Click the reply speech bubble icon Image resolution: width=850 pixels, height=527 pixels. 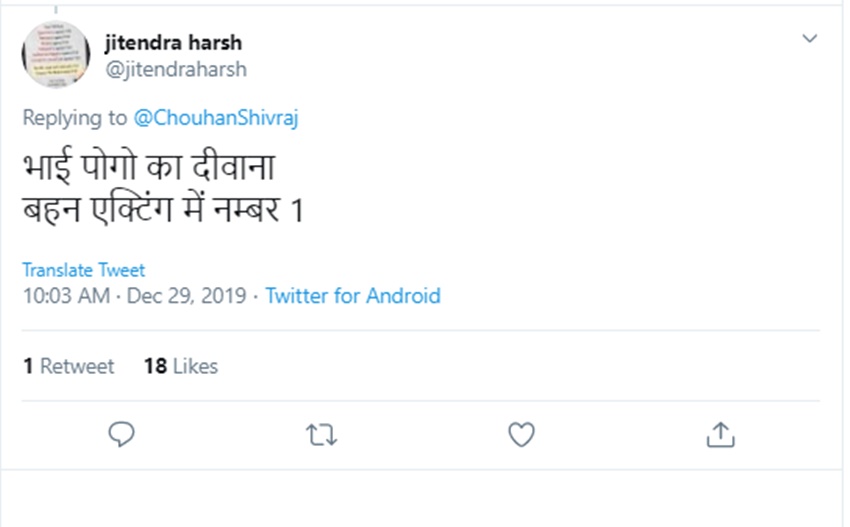(x=121, y=434)
